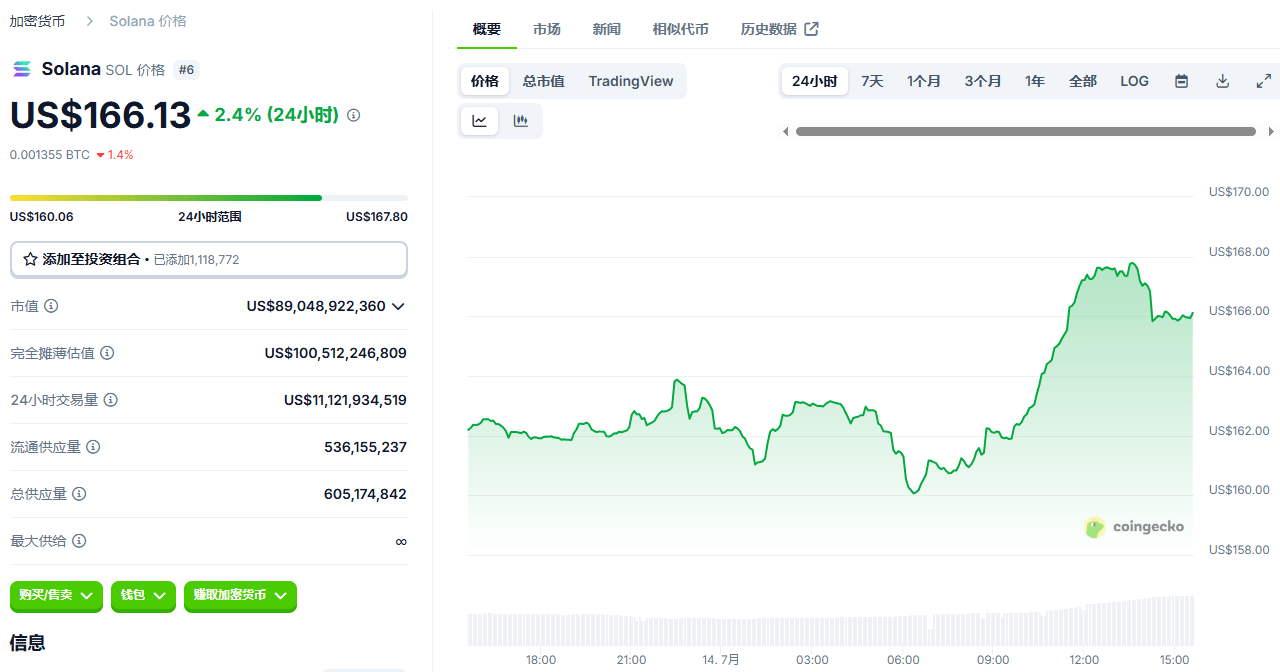The image size is (1280, 672).
Task: Click the breadcrumb chevron separator
Action: tap(89, 21)
